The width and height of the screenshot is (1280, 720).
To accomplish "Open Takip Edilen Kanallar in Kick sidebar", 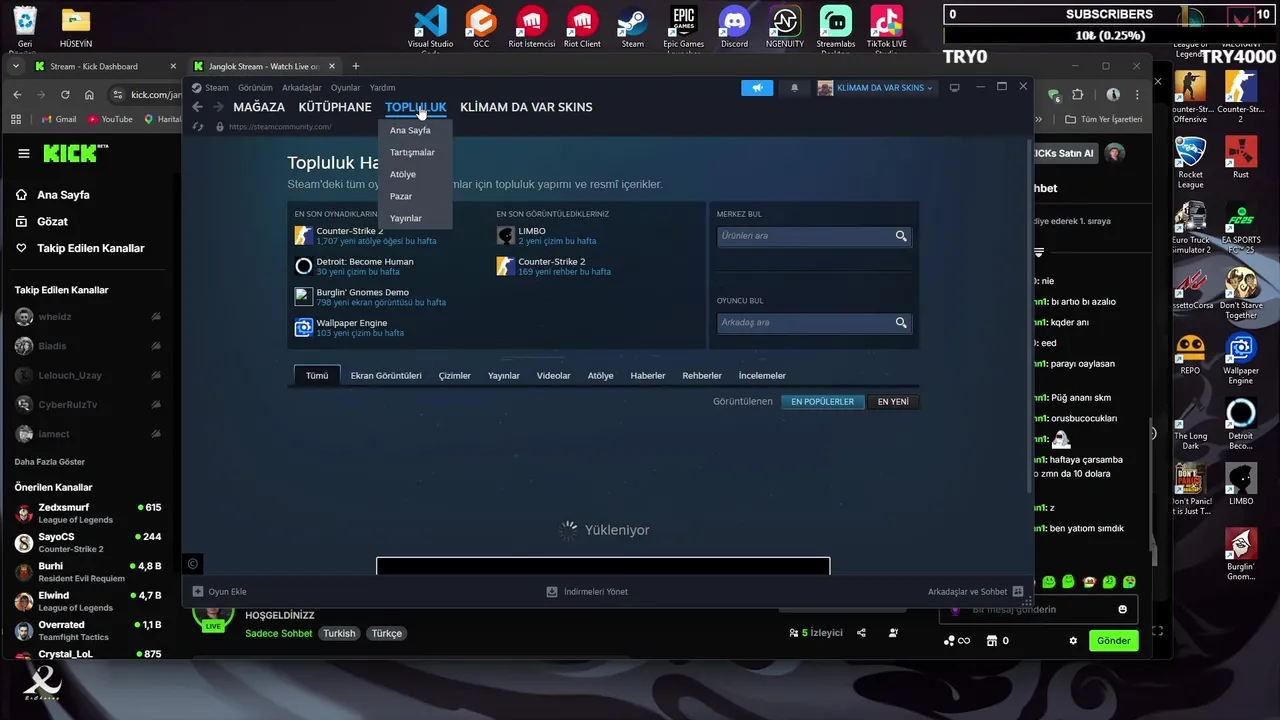I will (91, 248).
